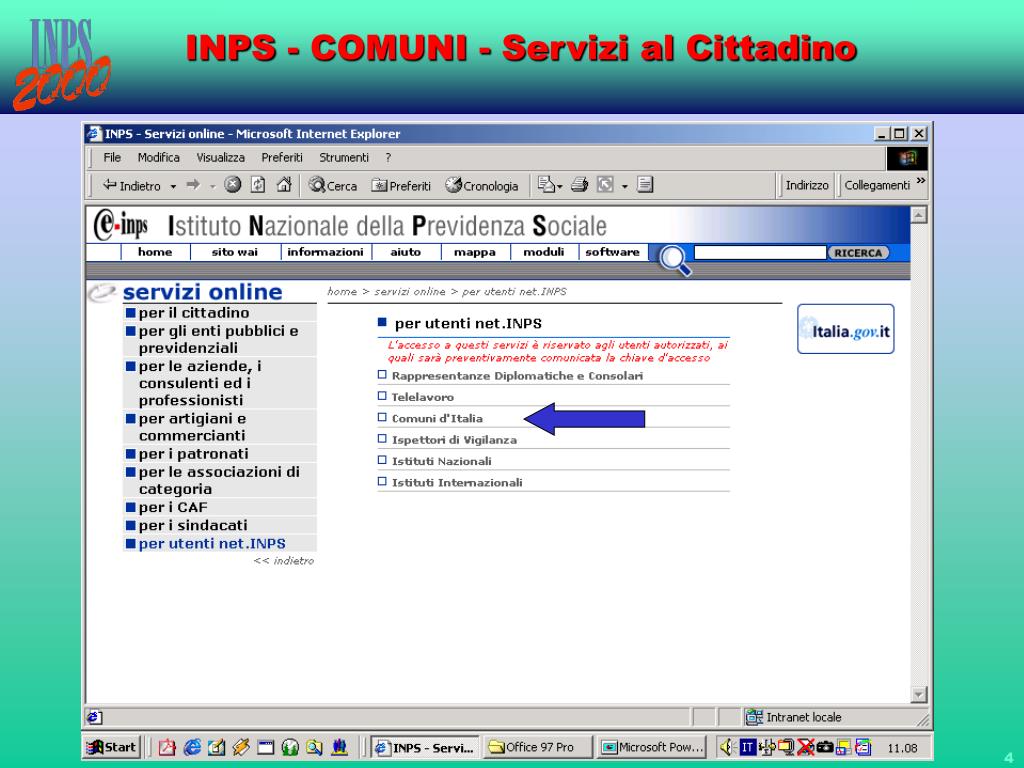Stop loading with the Stop icon
This screenshot has width=1024, height=768.
(232, 185)
